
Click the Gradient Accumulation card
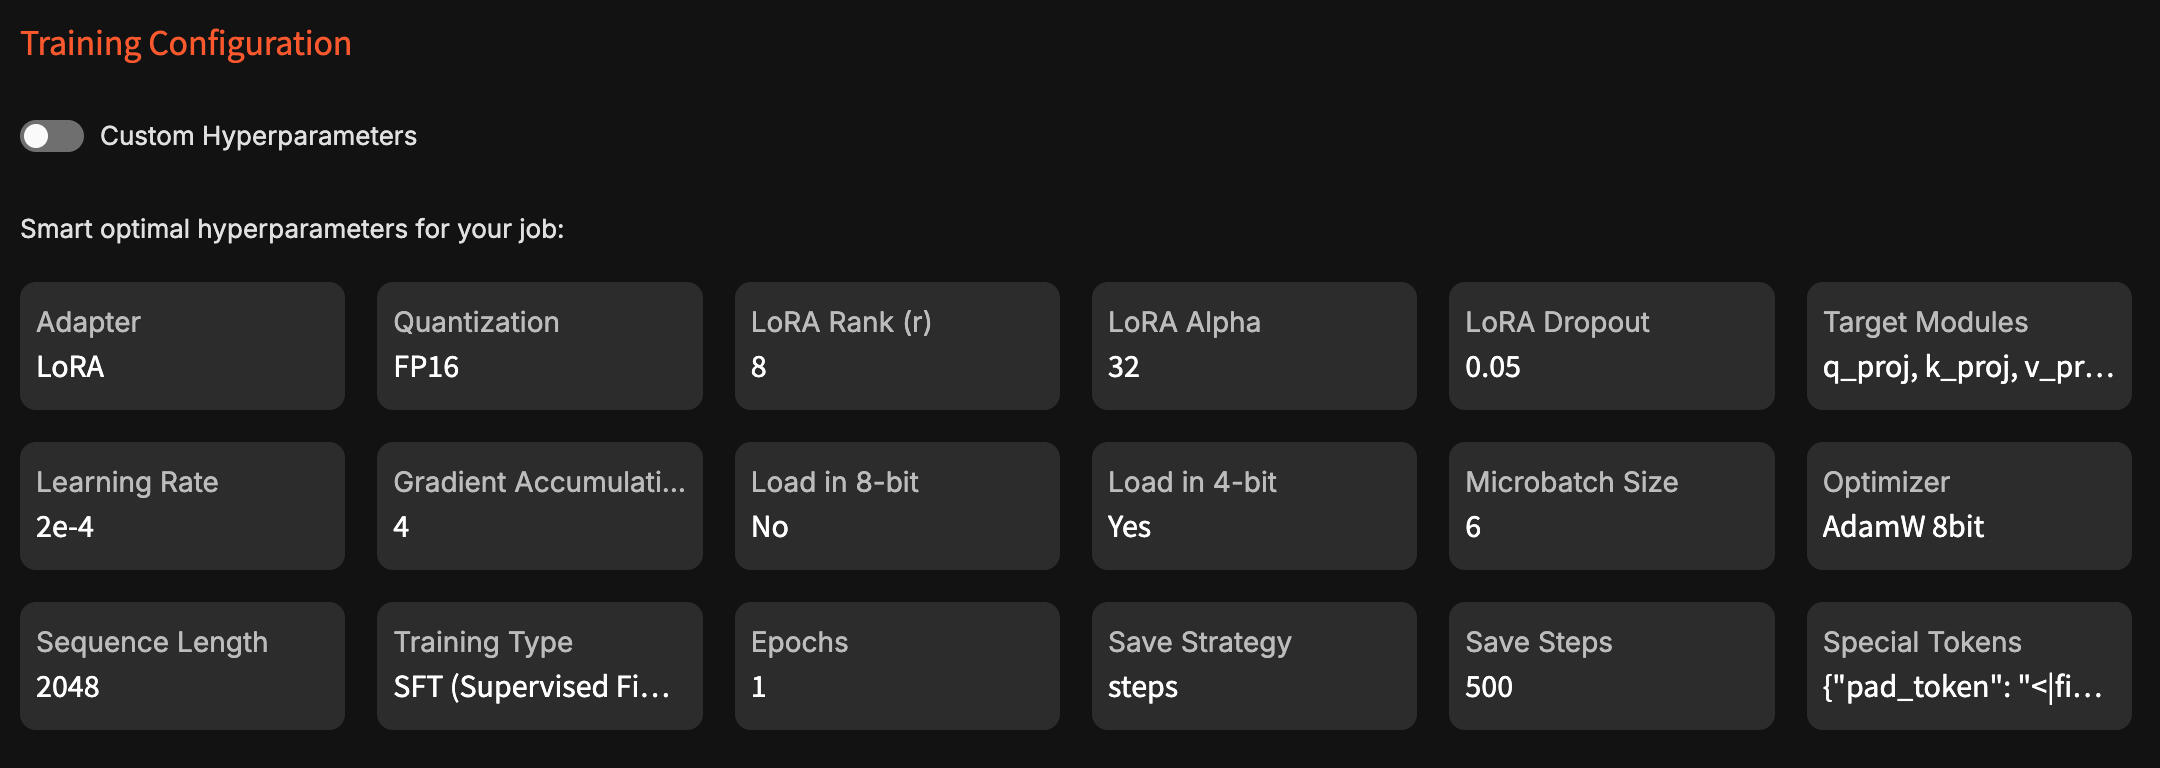539,505
